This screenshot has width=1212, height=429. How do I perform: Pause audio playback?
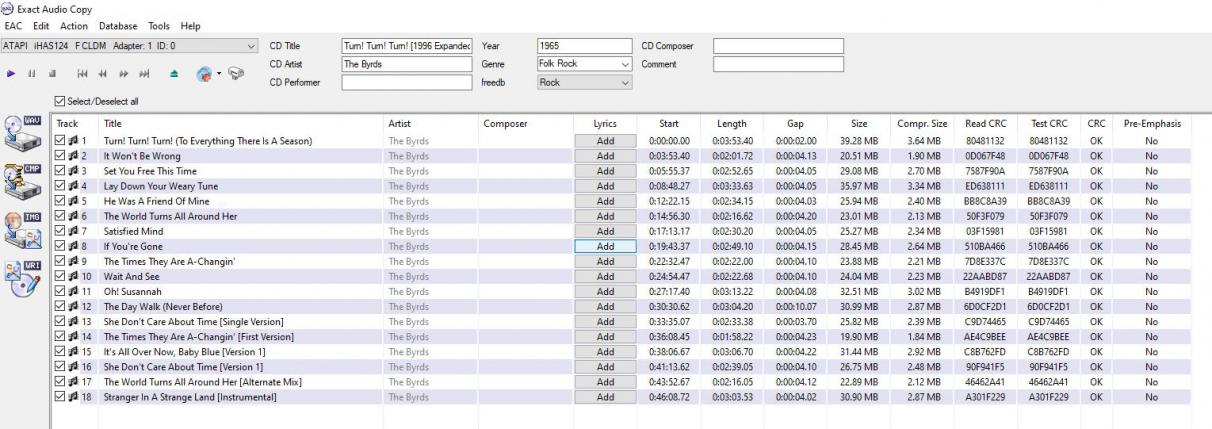coord(31,73)
